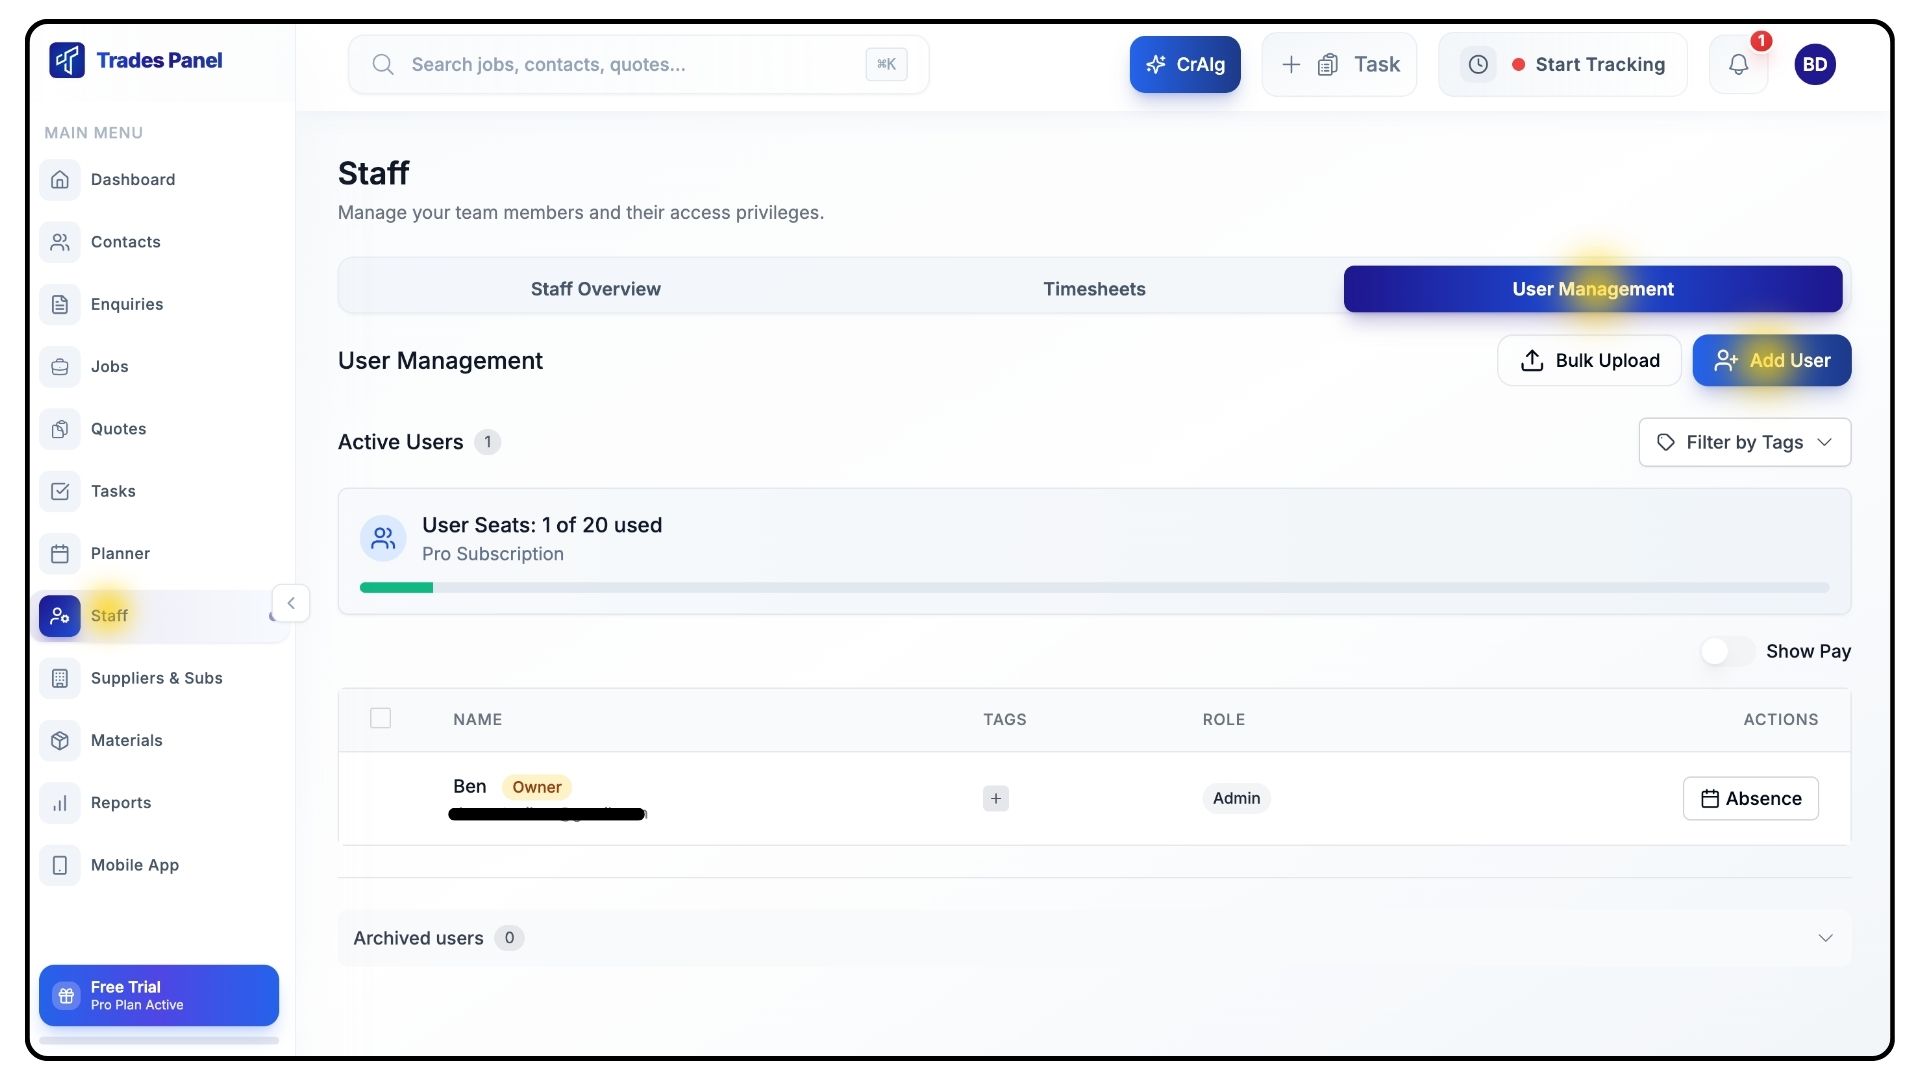1920x1080 pixels.
Task: Click the Bulk Upload button
Action: 1589,361
